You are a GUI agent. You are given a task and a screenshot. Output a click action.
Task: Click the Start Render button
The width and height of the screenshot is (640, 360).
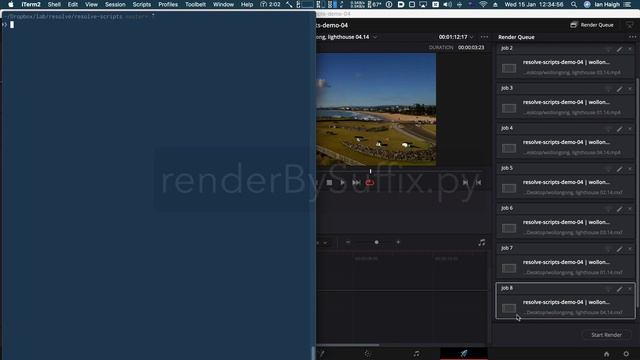tap(606, 335)
